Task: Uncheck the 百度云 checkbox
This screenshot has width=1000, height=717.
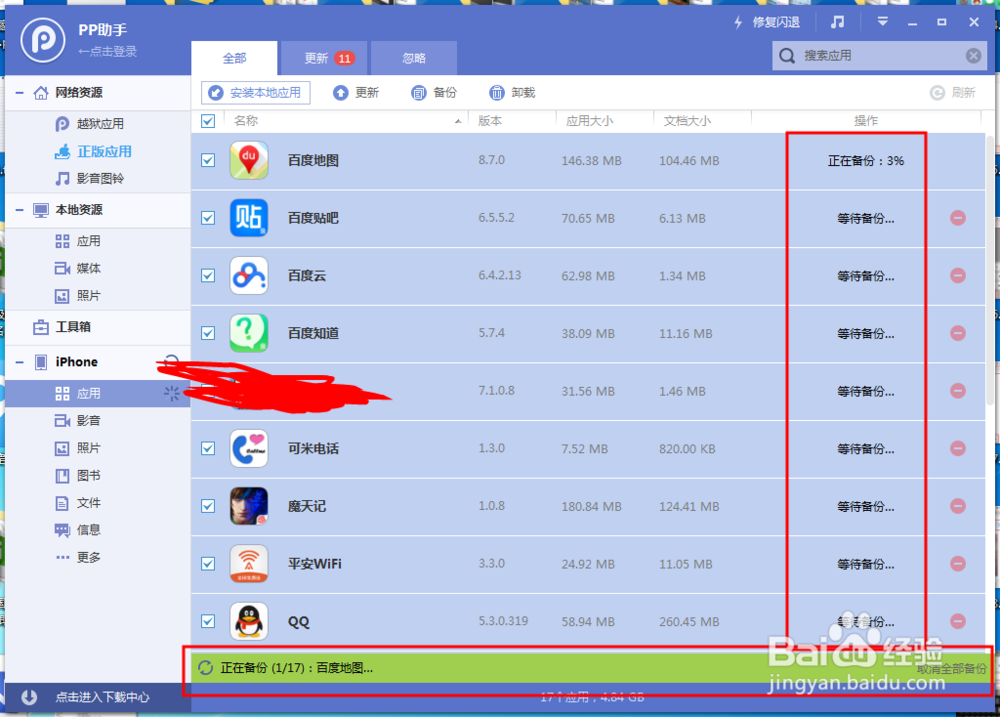Action: click(208, 275)
